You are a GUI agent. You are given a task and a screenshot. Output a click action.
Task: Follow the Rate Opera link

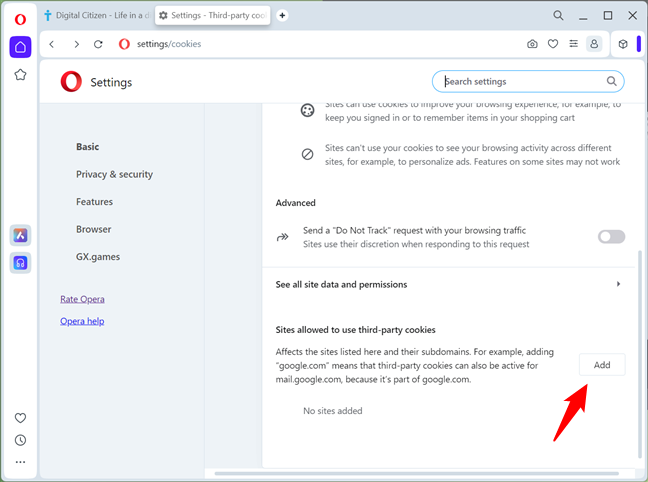click(82, 299)
